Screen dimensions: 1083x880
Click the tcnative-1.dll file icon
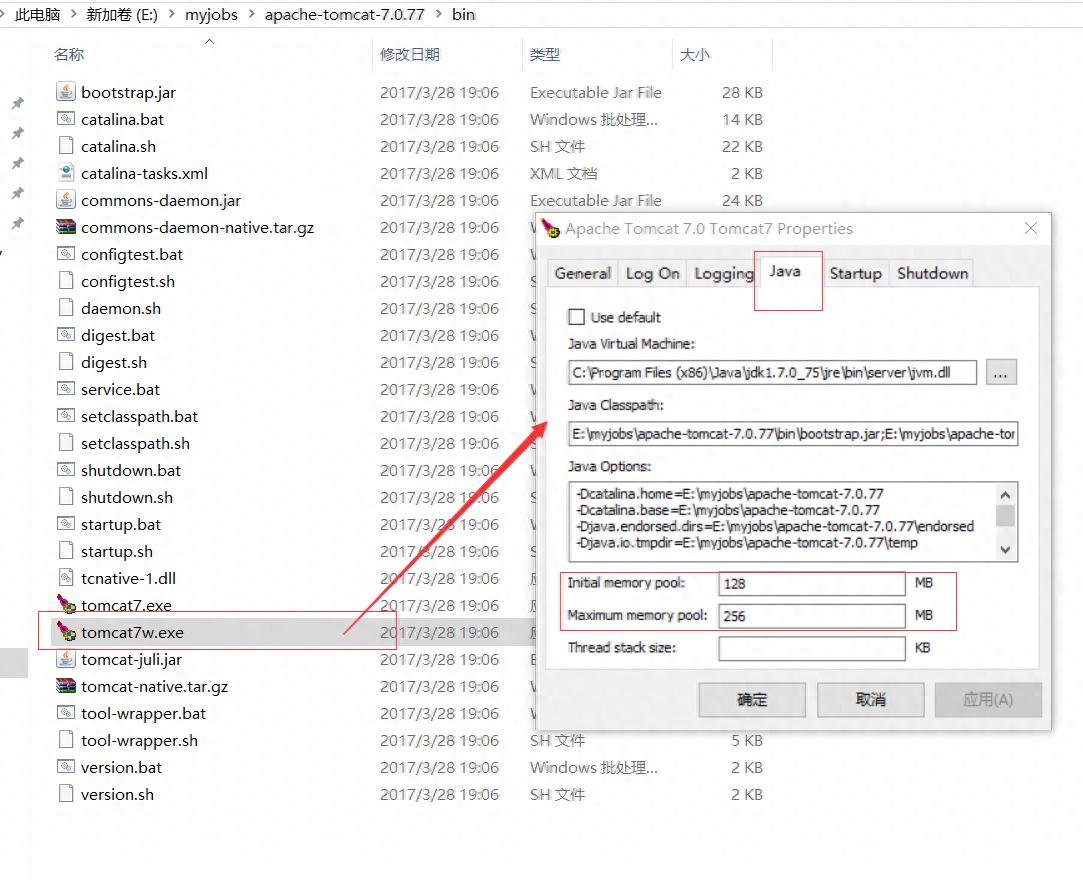(66, 577)
